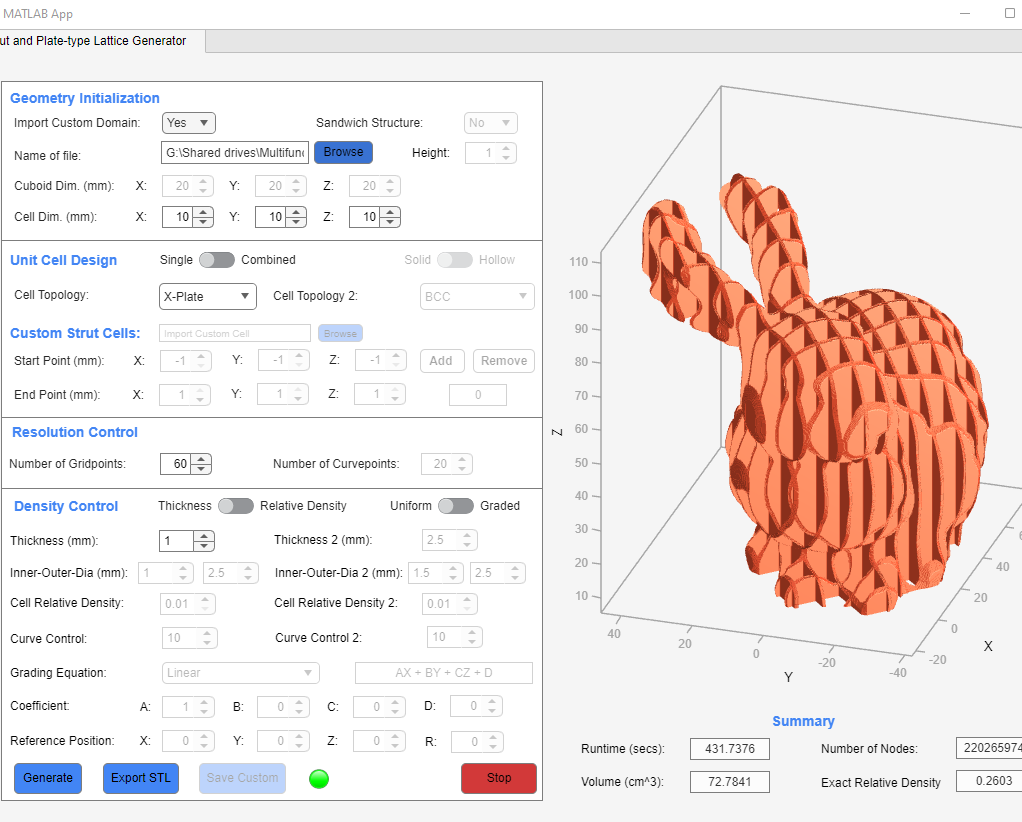Screen dimensions: 1022x822
Task: Click the Cell Relative Density 2 field
Action: pyautogui.click(x=450, y=604)
